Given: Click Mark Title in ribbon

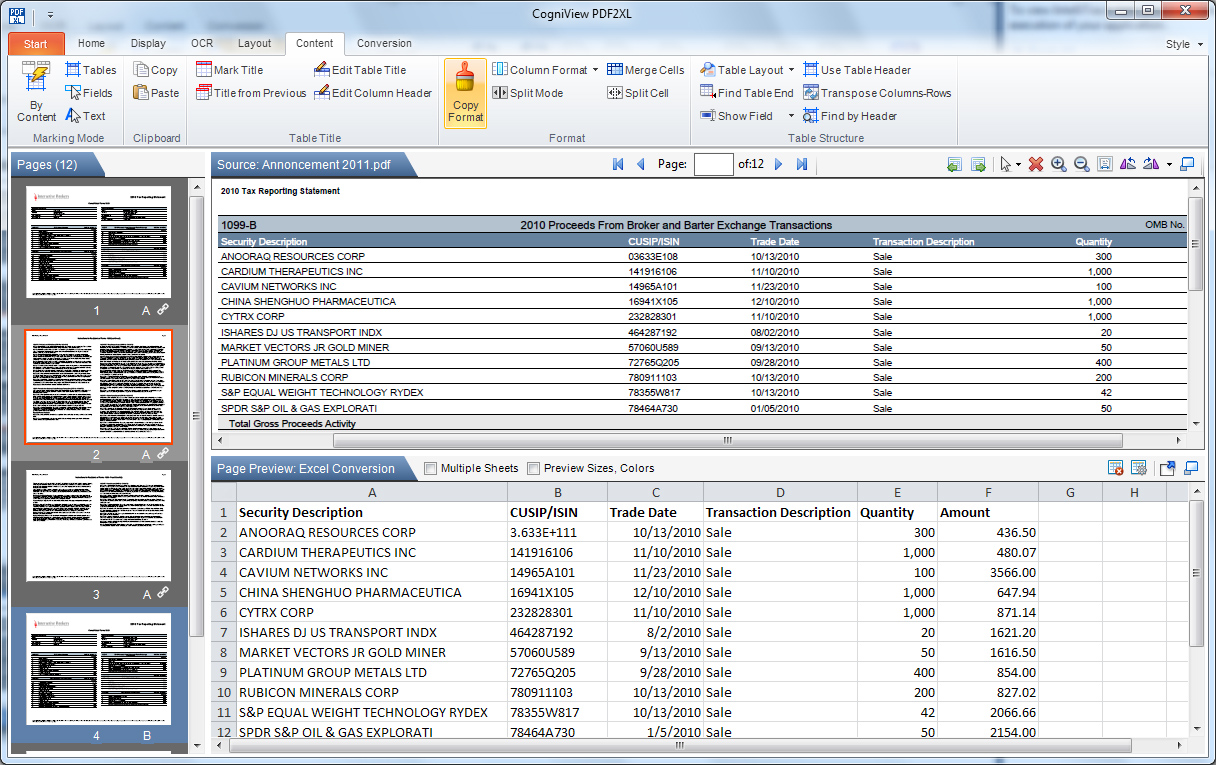Looking at the screenshot, I should point(229,70).
